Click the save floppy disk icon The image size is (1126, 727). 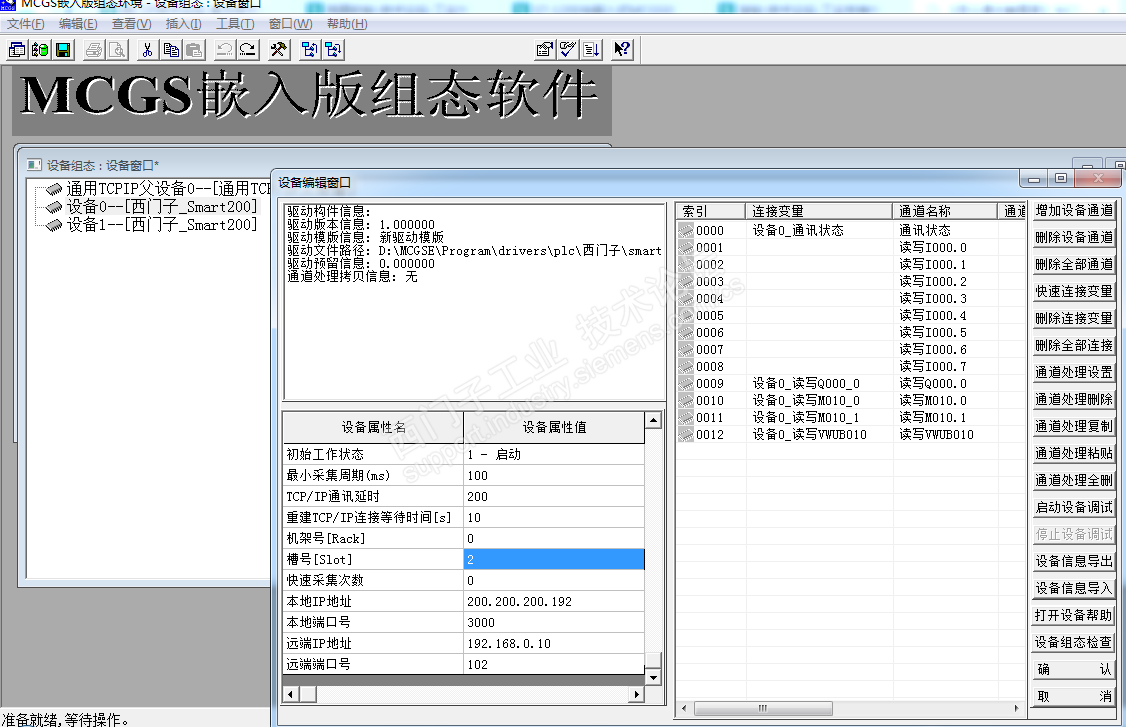tap(63, 50)
